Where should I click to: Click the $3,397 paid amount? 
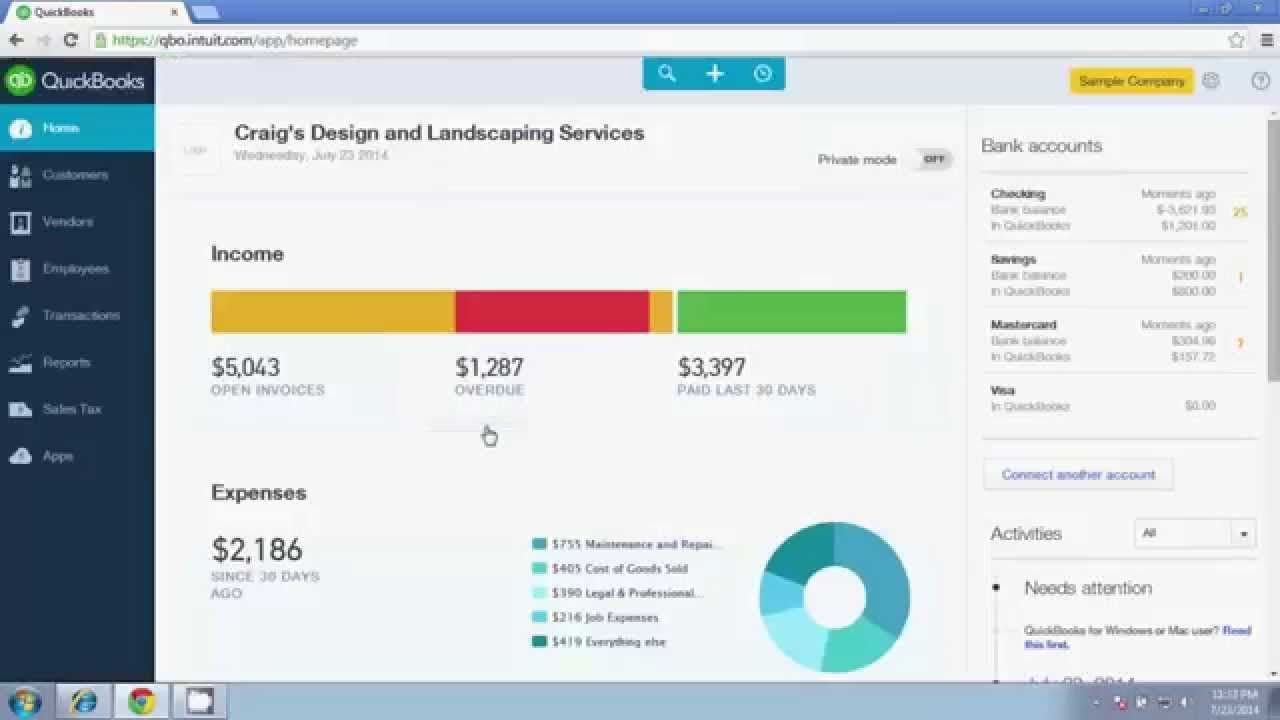click(x=711, y=367)
